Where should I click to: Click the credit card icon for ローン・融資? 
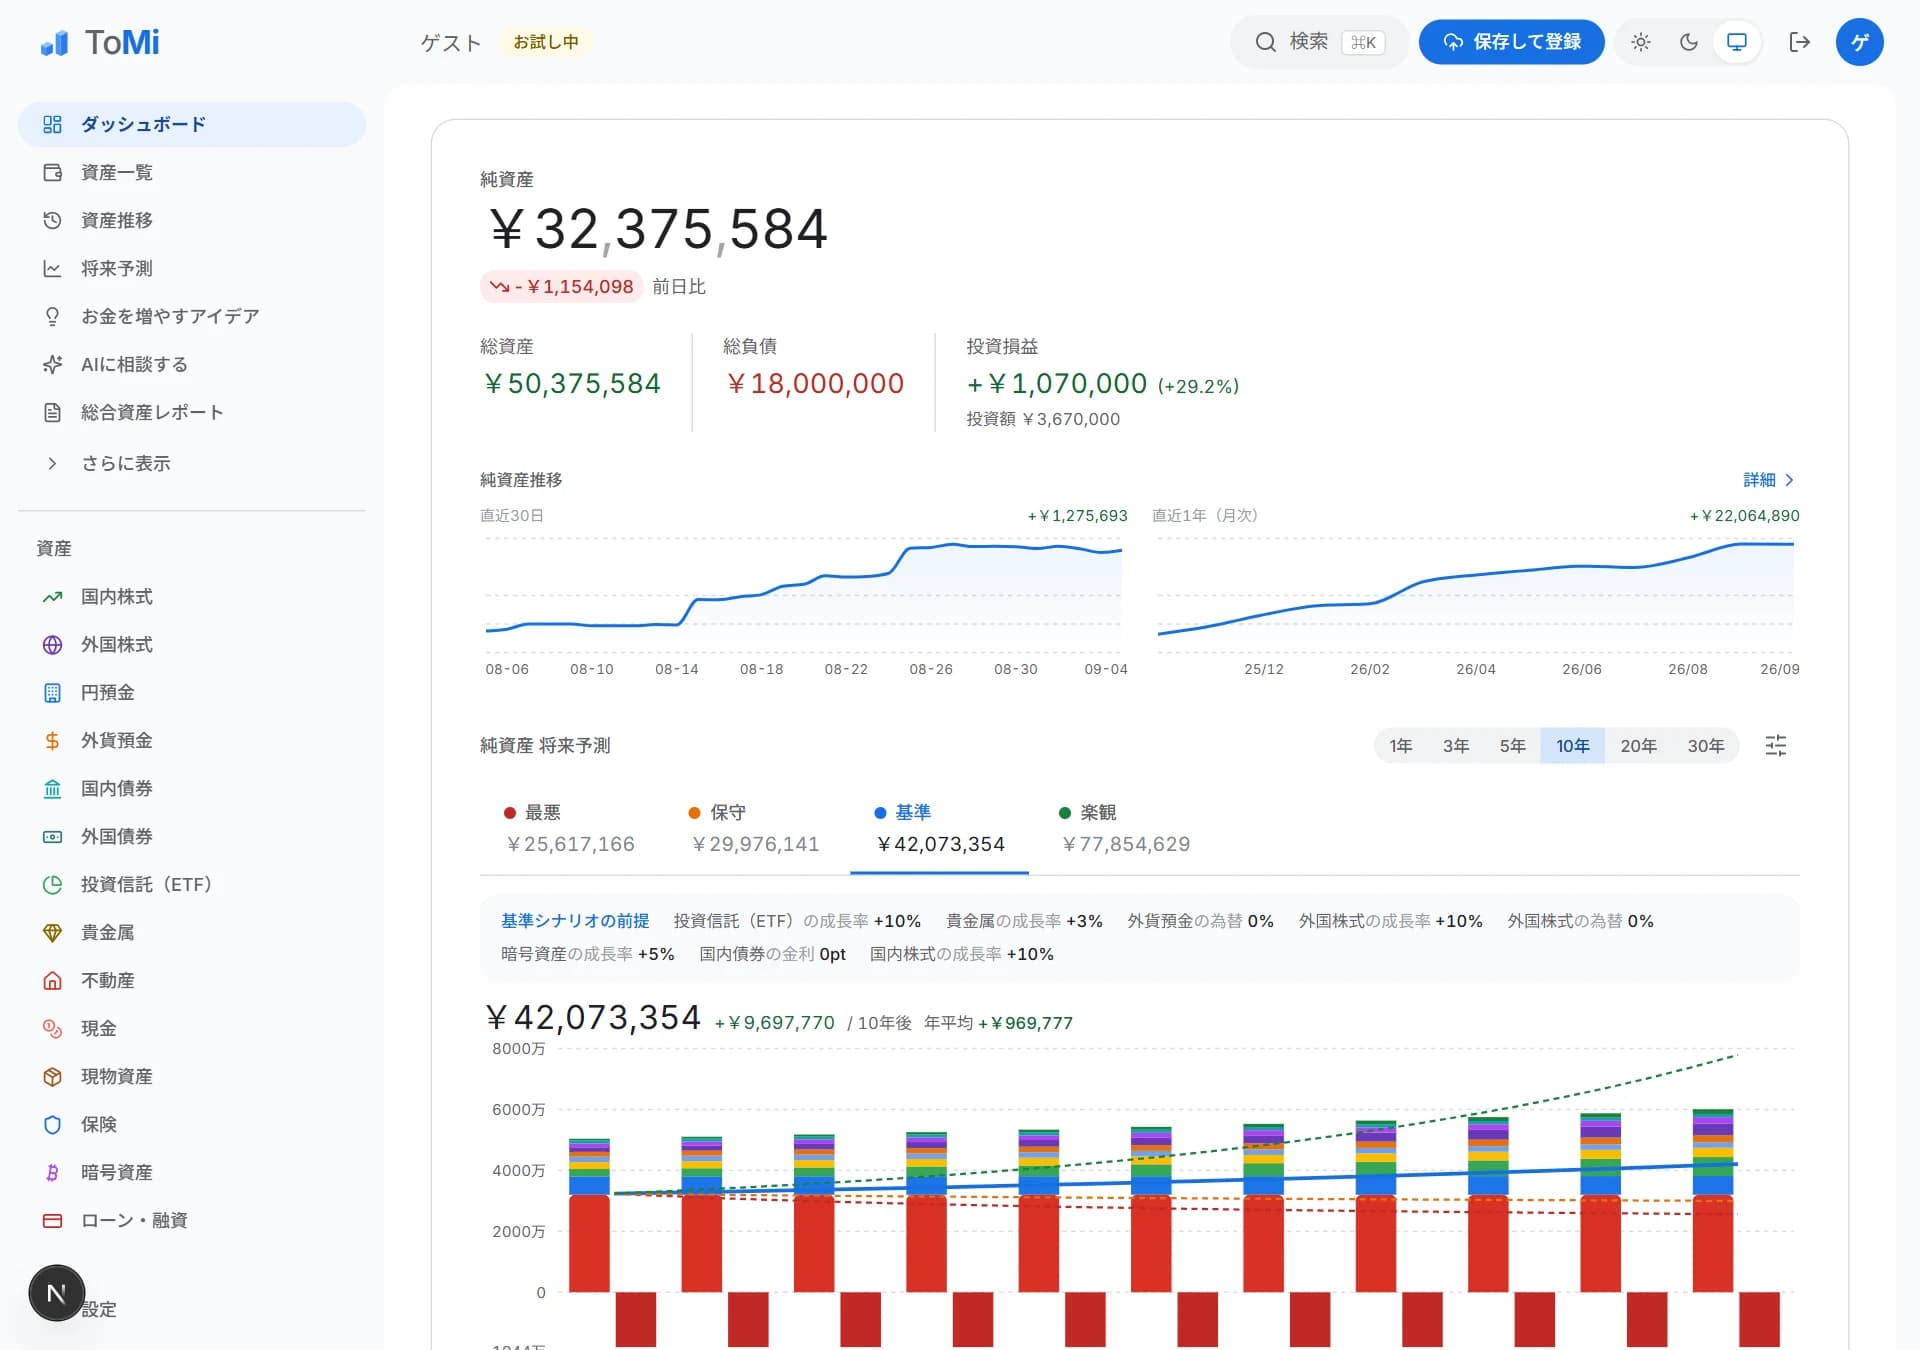[x=52, y=1221]
